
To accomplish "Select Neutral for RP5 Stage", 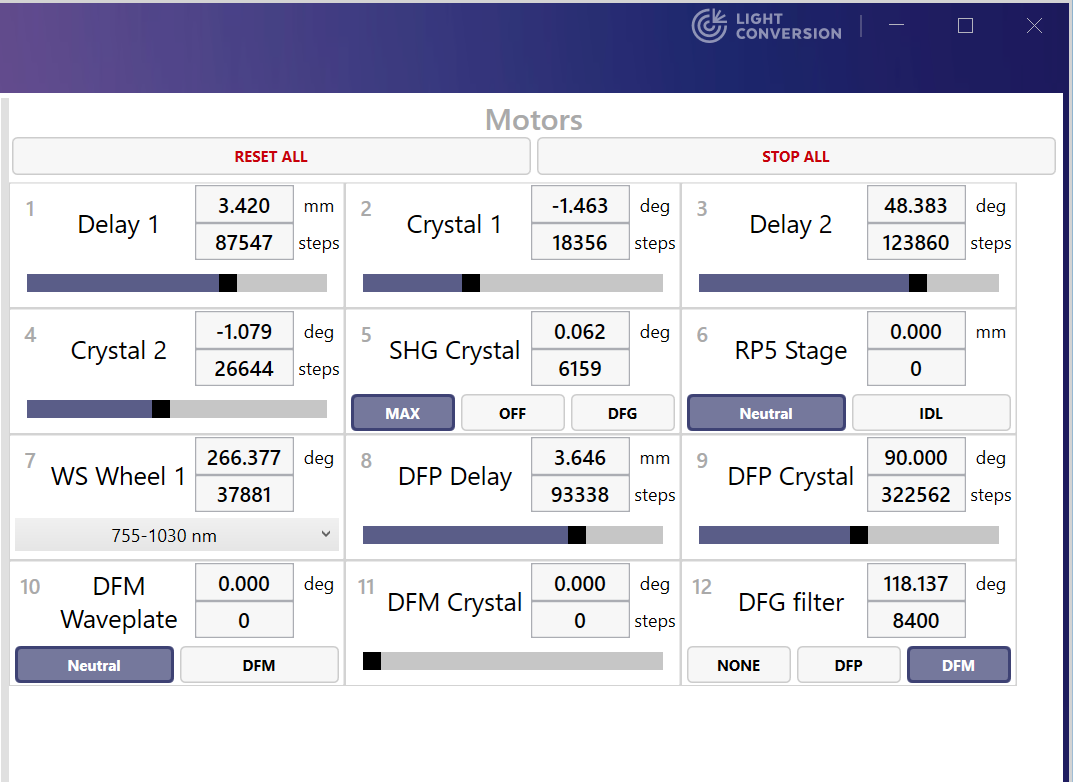I will point(766,413).
